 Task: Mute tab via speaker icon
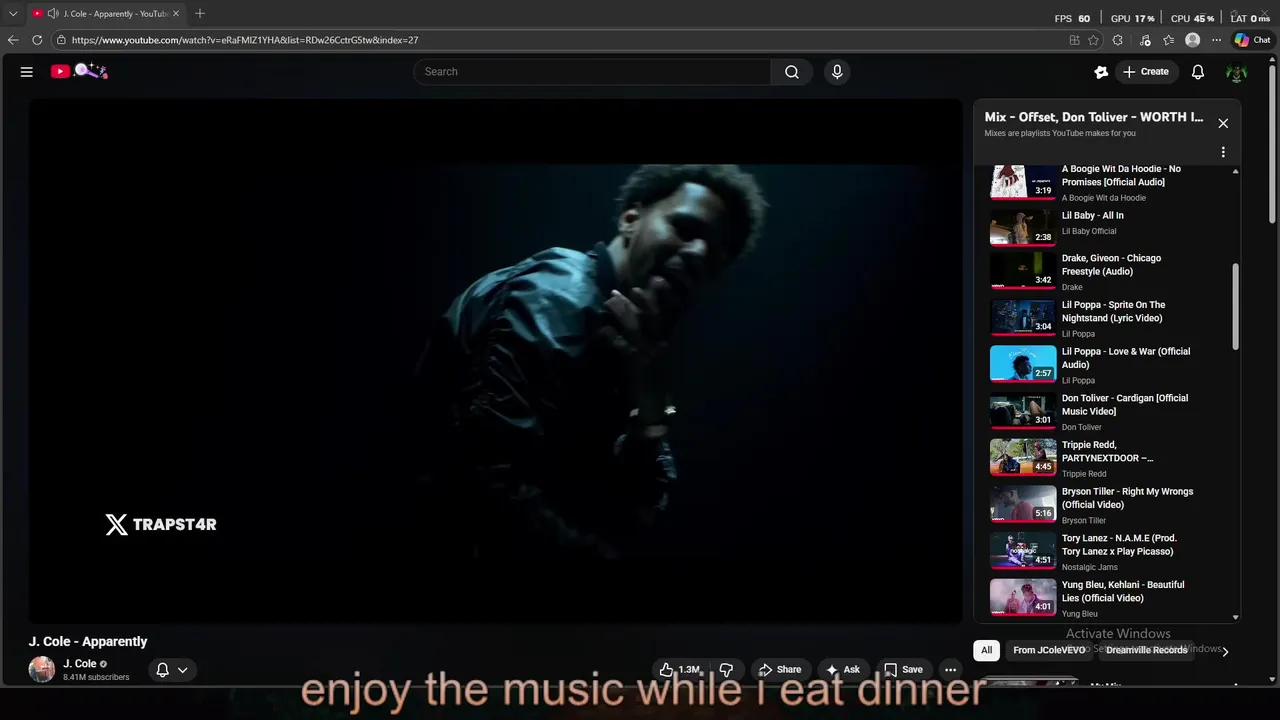(53, 14)
